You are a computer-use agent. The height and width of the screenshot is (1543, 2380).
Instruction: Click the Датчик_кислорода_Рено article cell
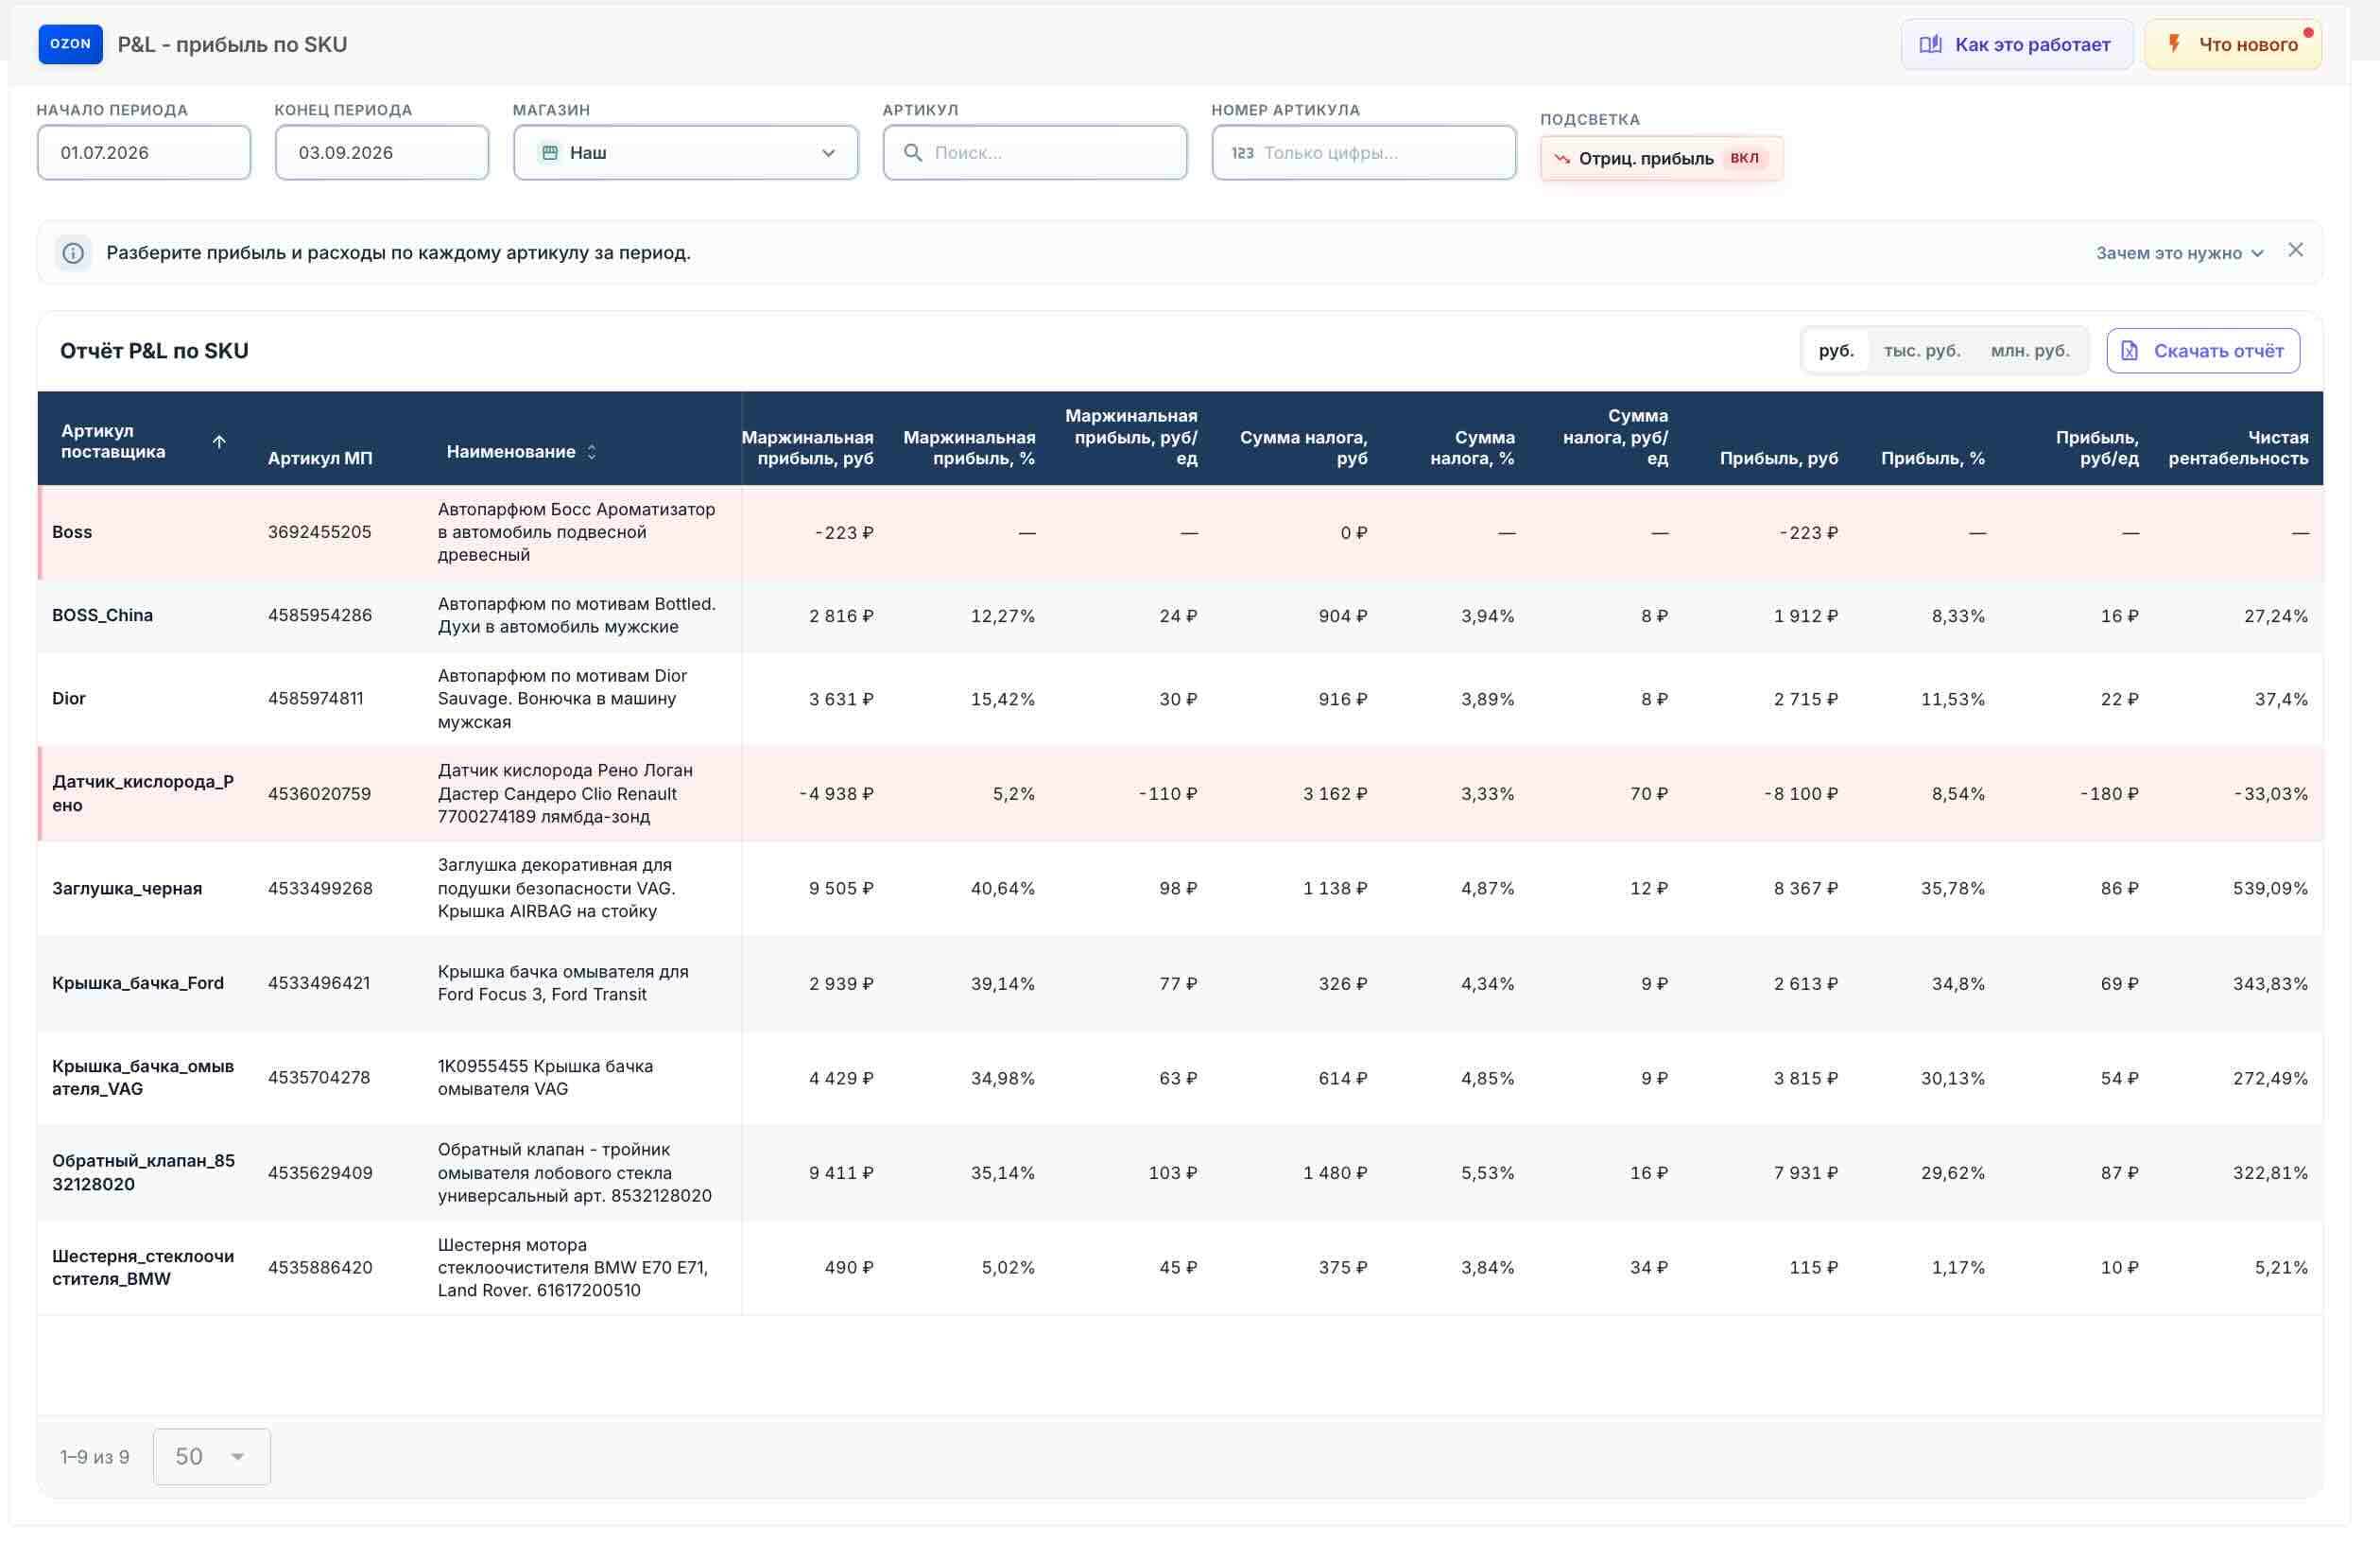click(143, 793)
